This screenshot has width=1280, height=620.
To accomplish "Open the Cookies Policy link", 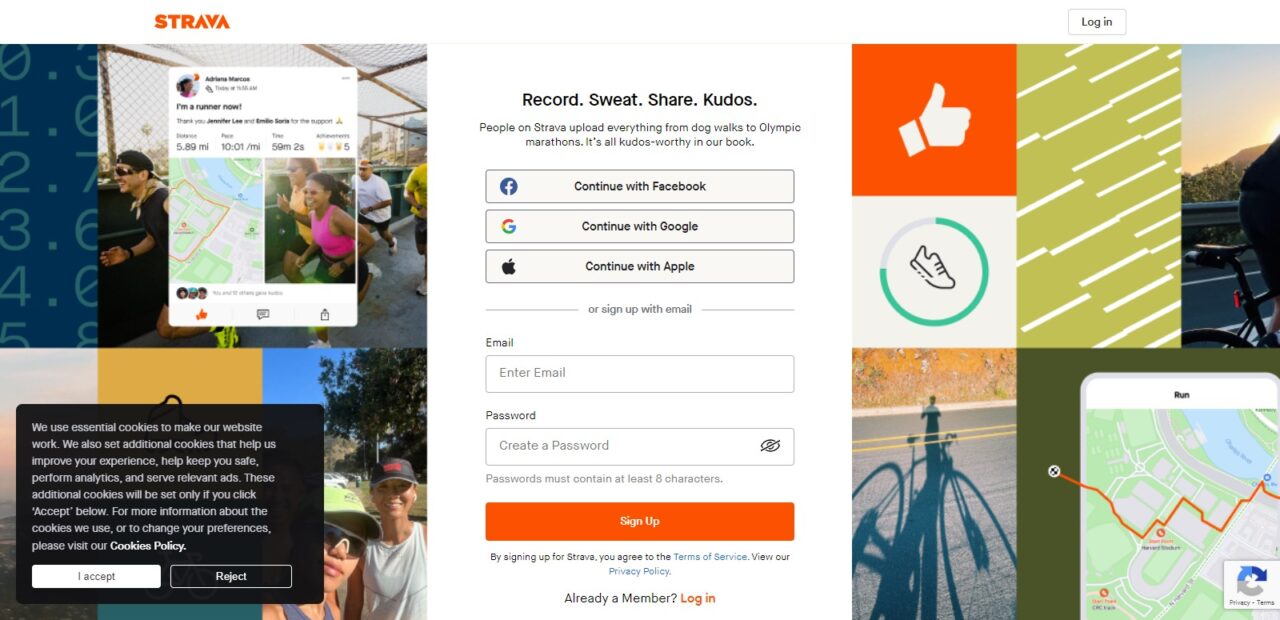I will tap(148, 546).
